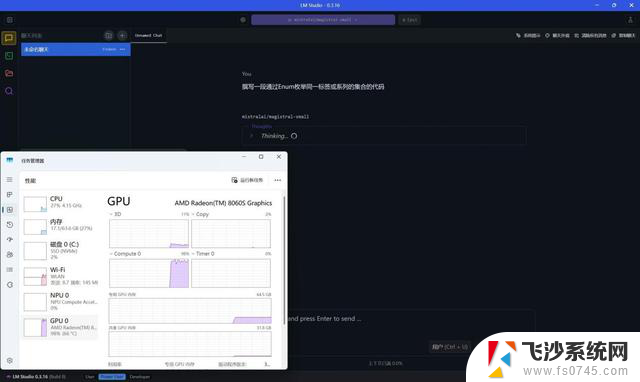Open the Compute 0 engine graph dropdown
Image resolution: width=640 pixels, height=382 pixels.
click(125, 253)
